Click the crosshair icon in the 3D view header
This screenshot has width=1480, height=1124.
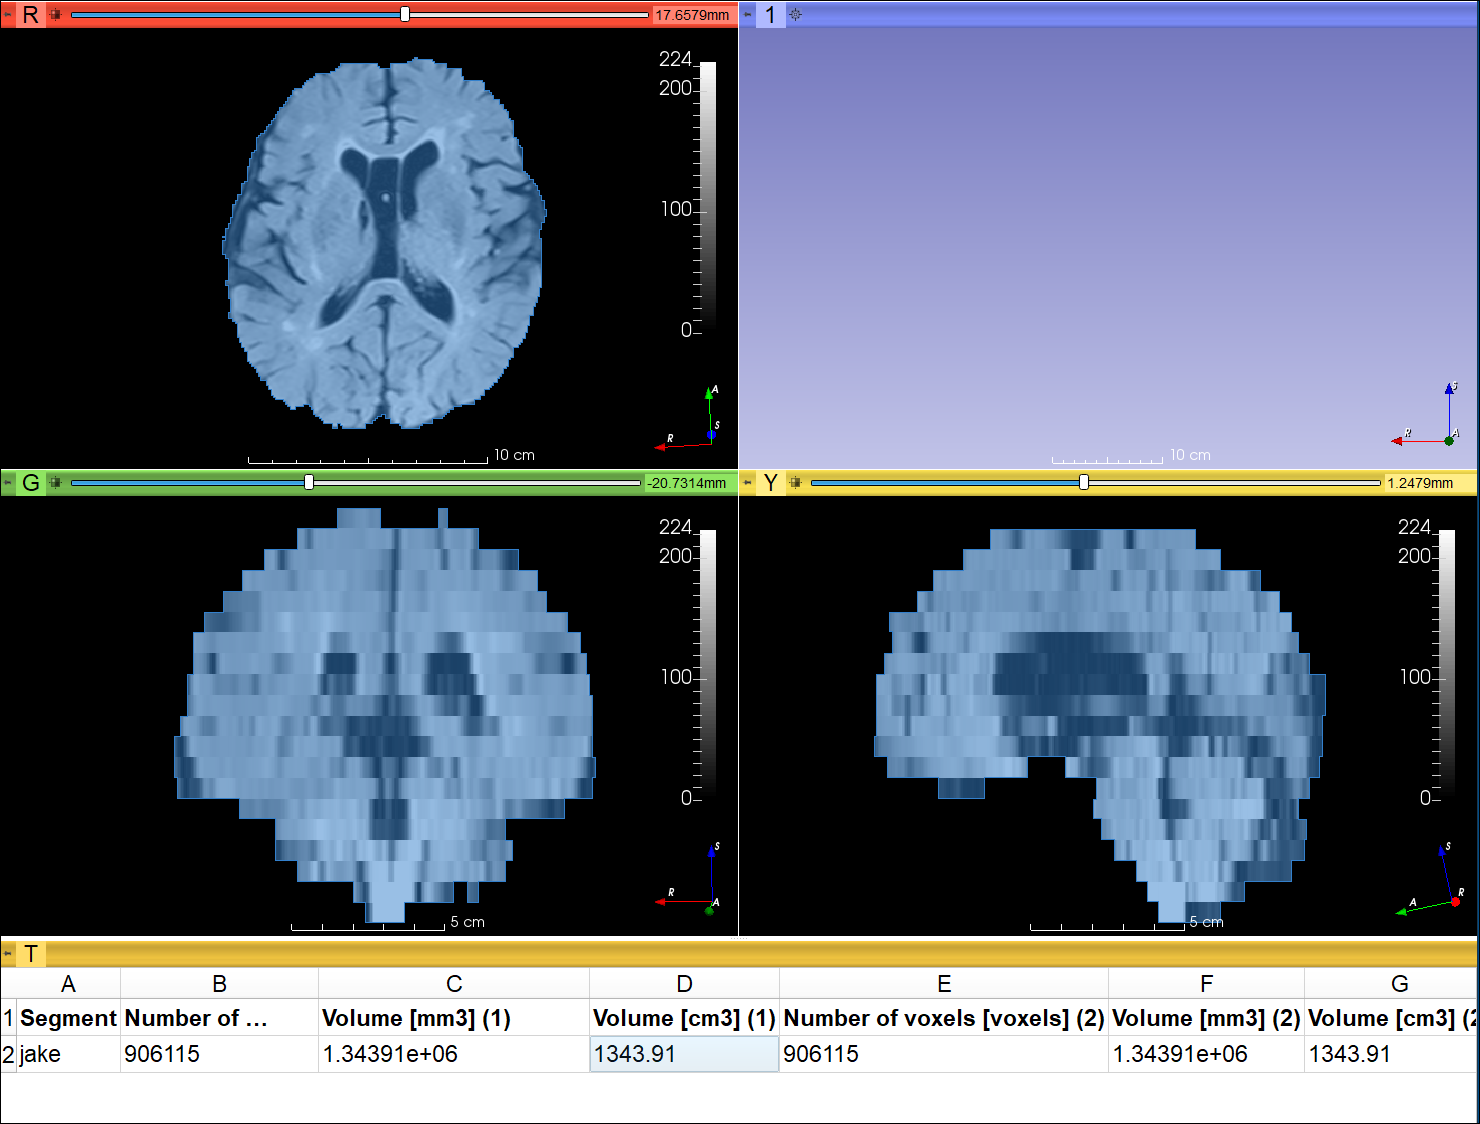pyautogui.click(x=795, y=15)
